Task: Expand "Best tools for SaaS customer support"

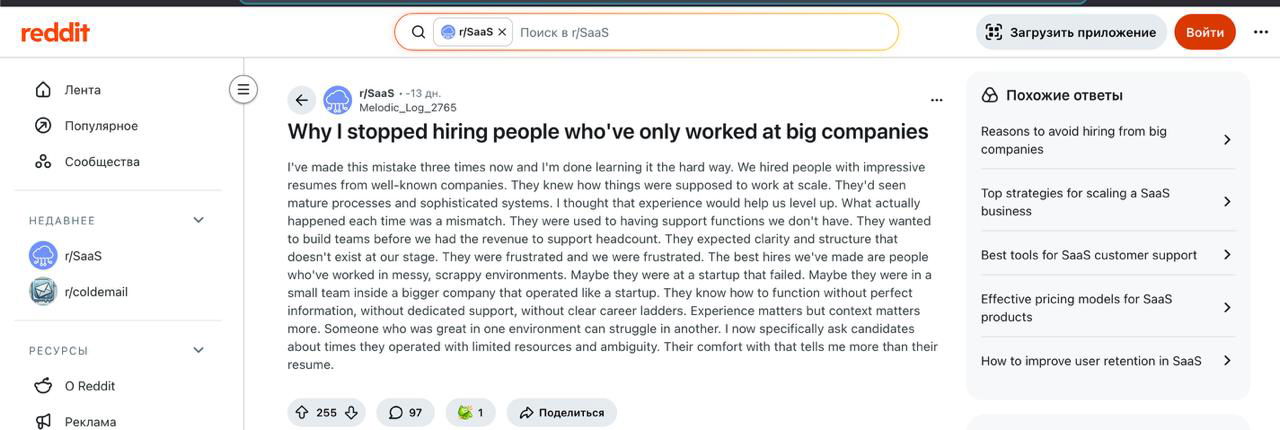Action: pyautogui.click(x=1105, y=255)
